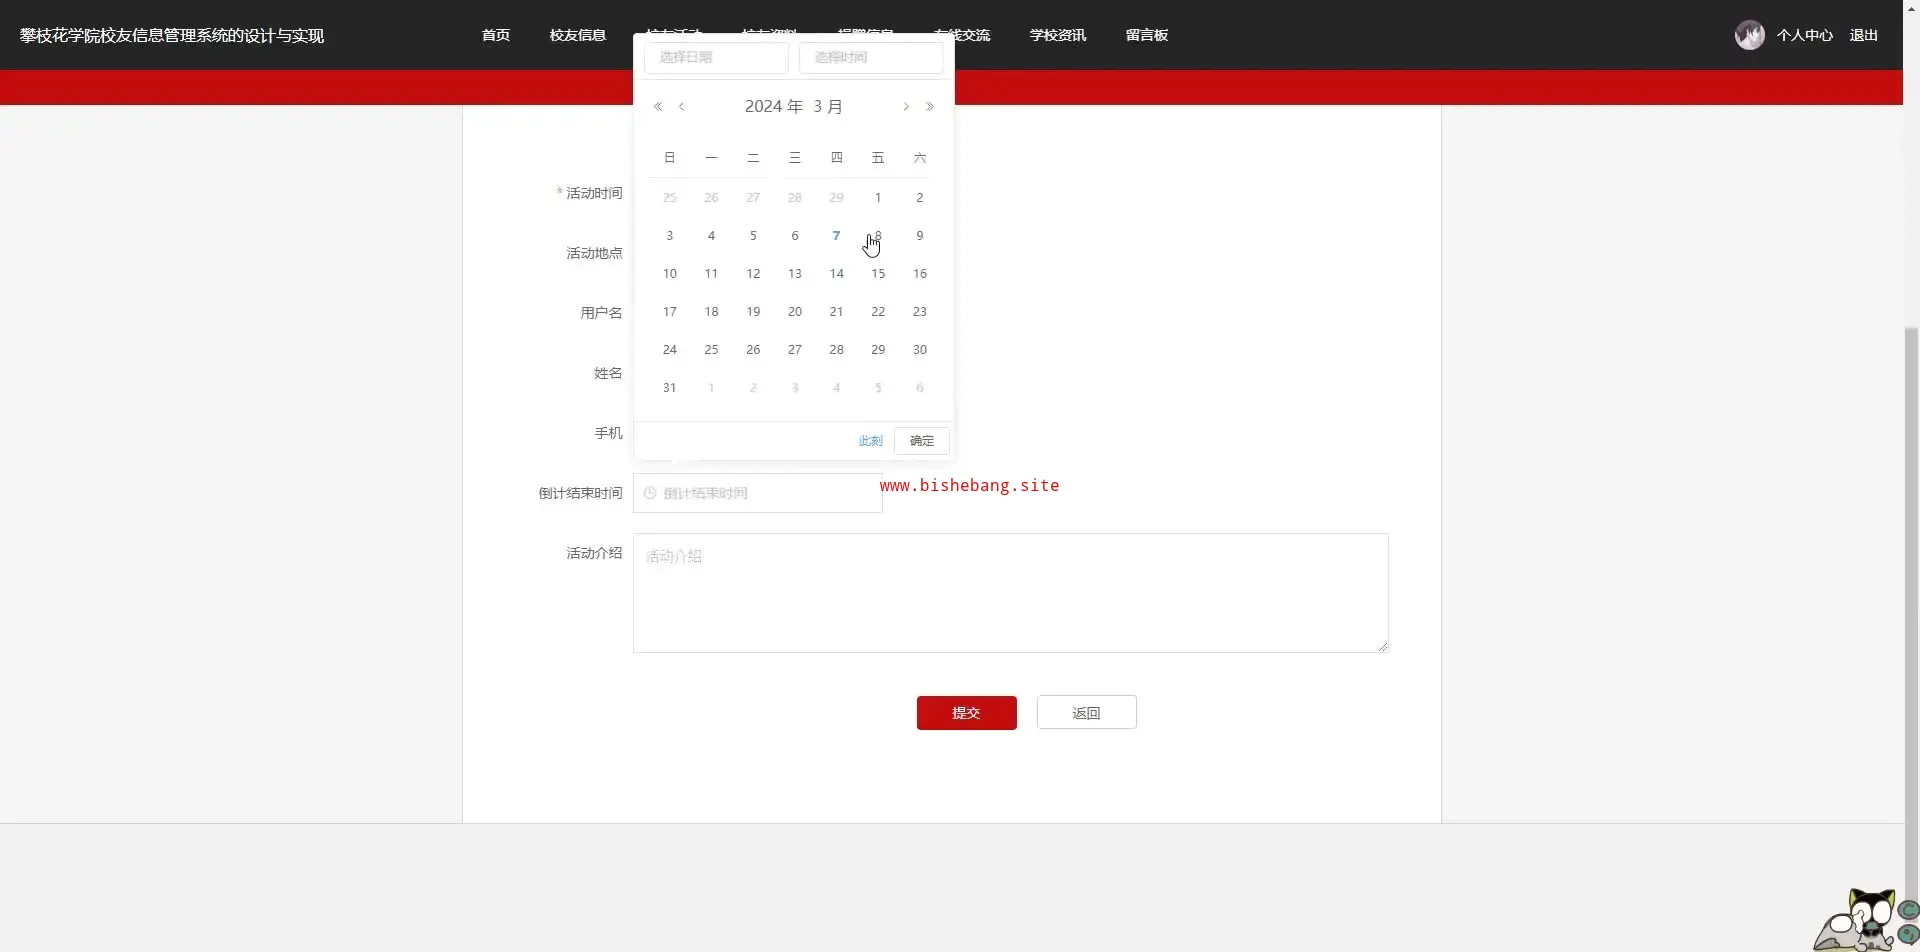The width and height of the screenshot is (1920, 952).
Task: Select the greyed February 25 date cell
Action: pyautogui.click(x=670, y=198)
